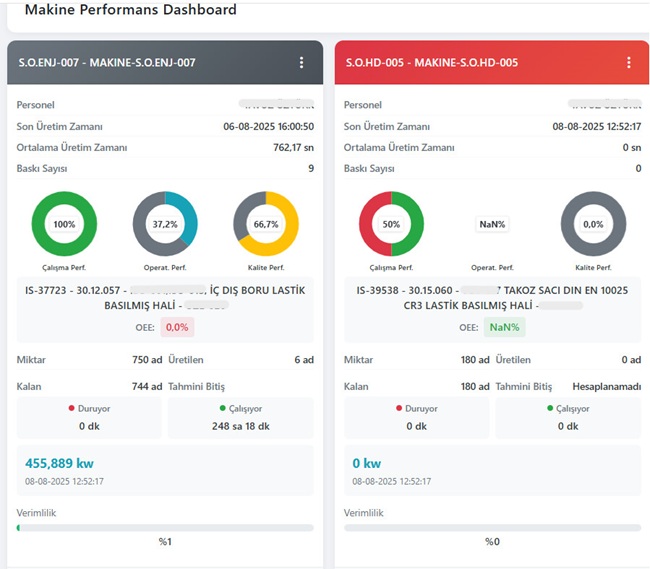Click the 37,2% Operat. Perf. donut chart

pyautogui.click(x=165, y=224)
